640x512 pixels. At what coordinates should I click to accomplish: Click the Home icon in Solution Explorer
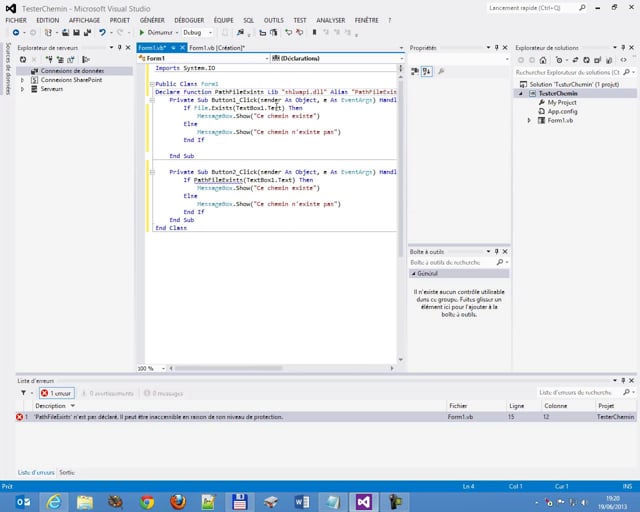pyautogui.click(x=543, y=60)
